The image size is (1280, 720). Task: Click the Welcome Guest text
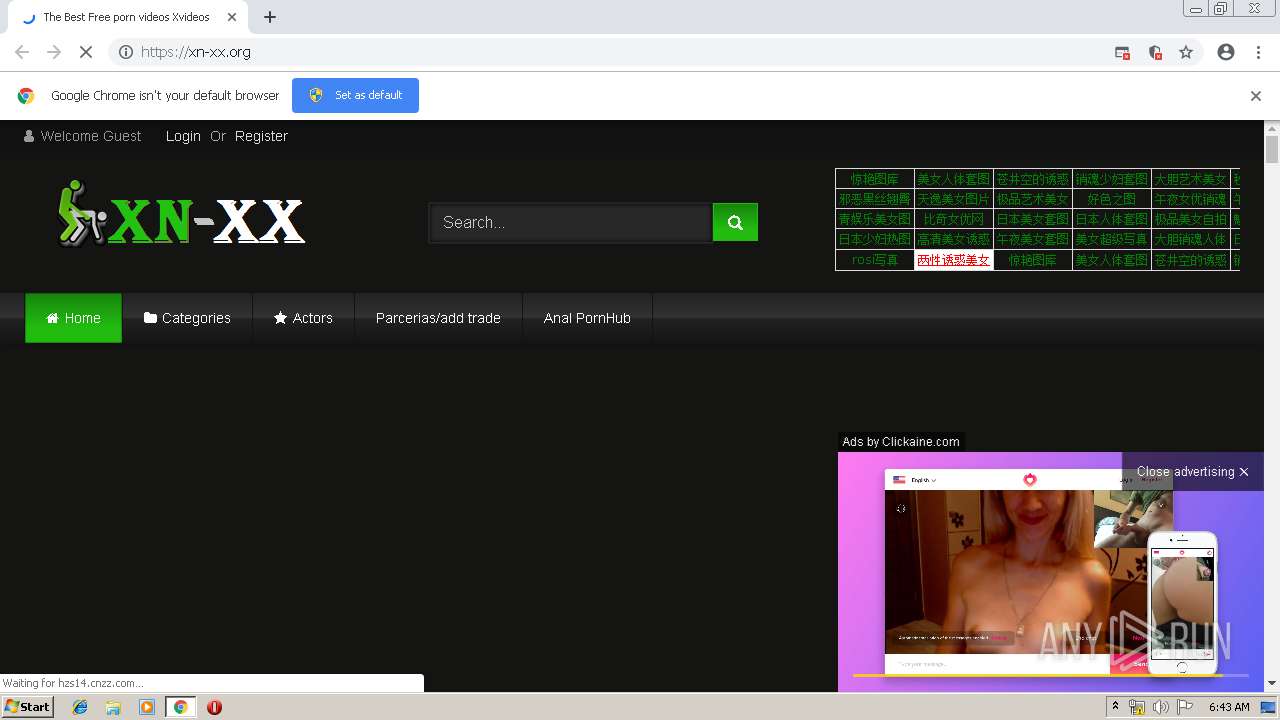point(91,136)
